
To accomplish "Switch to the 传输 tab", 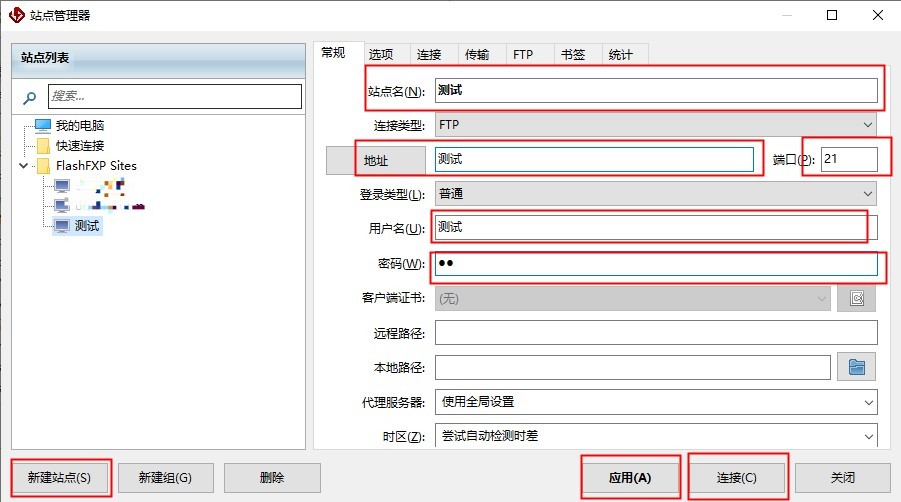I will tap(477, 55).
